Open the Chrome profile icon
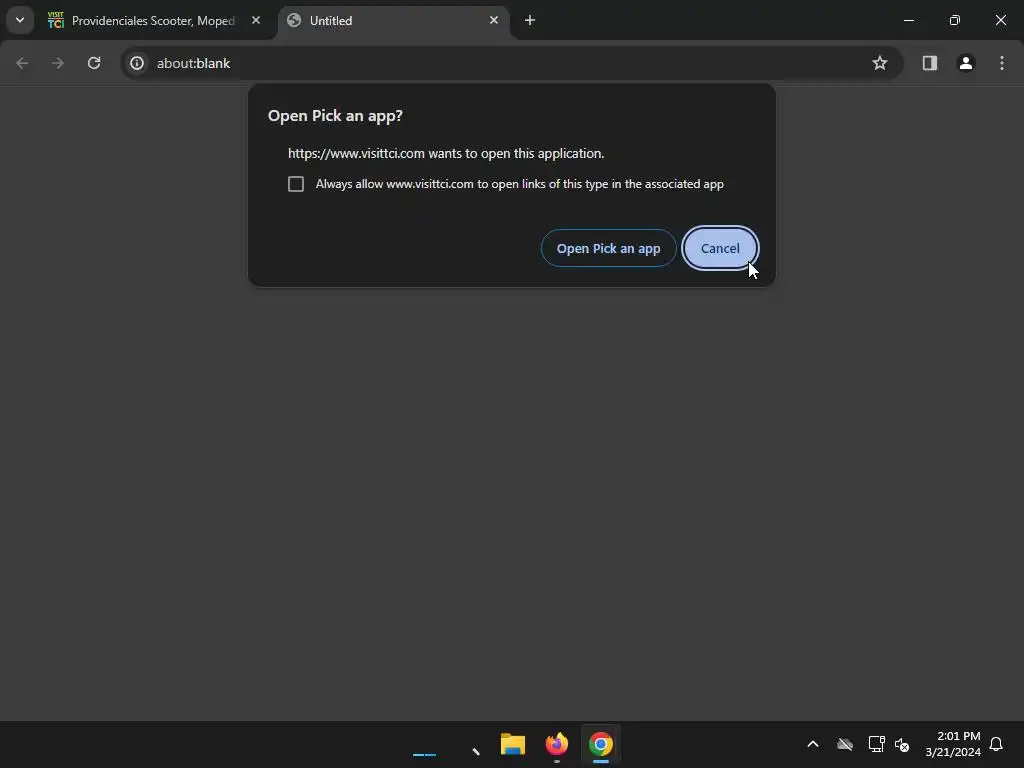The image size is (1024, 768). (x=966, y=63)
